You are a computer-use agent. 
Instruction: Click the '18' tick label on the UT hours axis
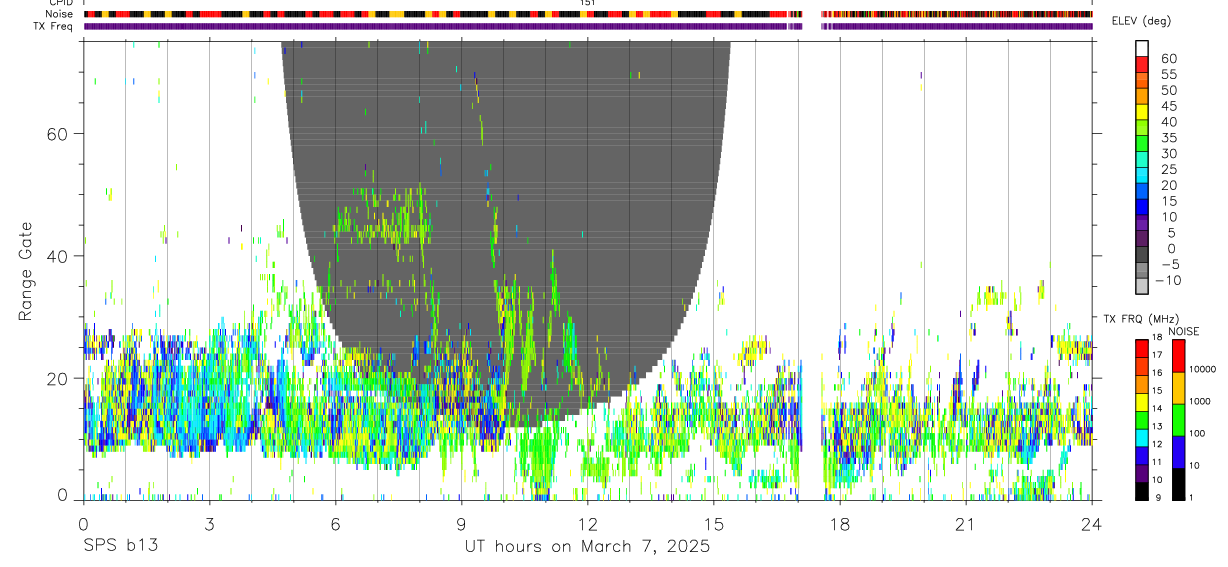click(x=839, y=523)
